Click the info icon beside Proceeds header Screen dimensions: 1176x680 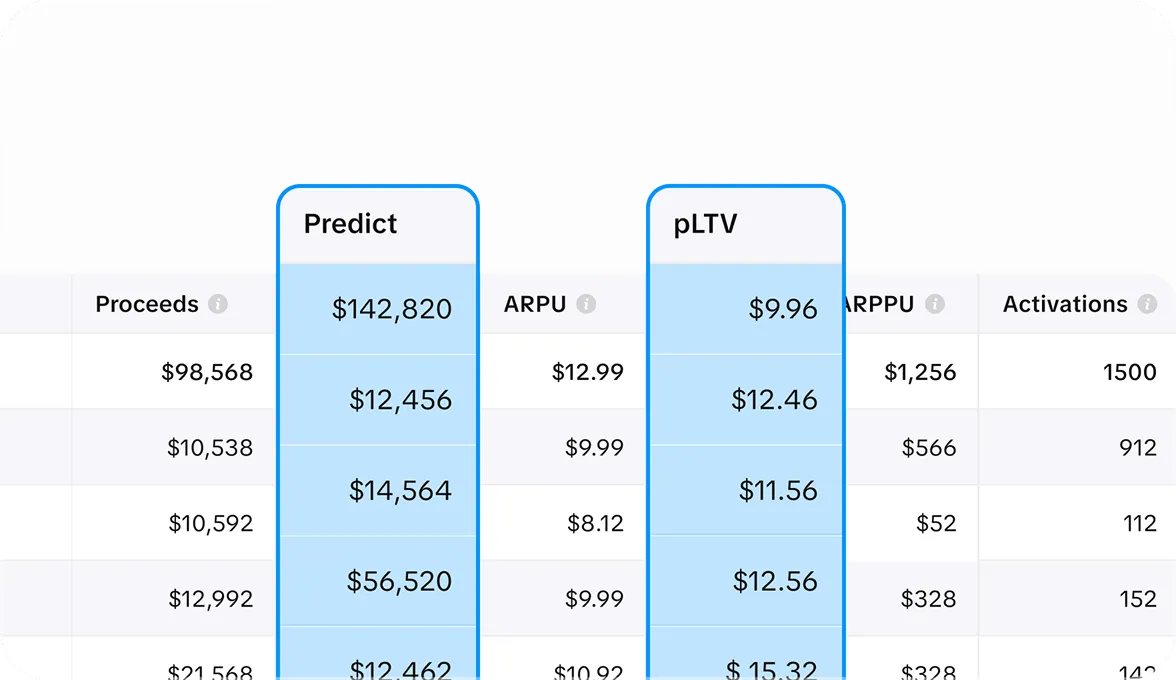[219, 304]
